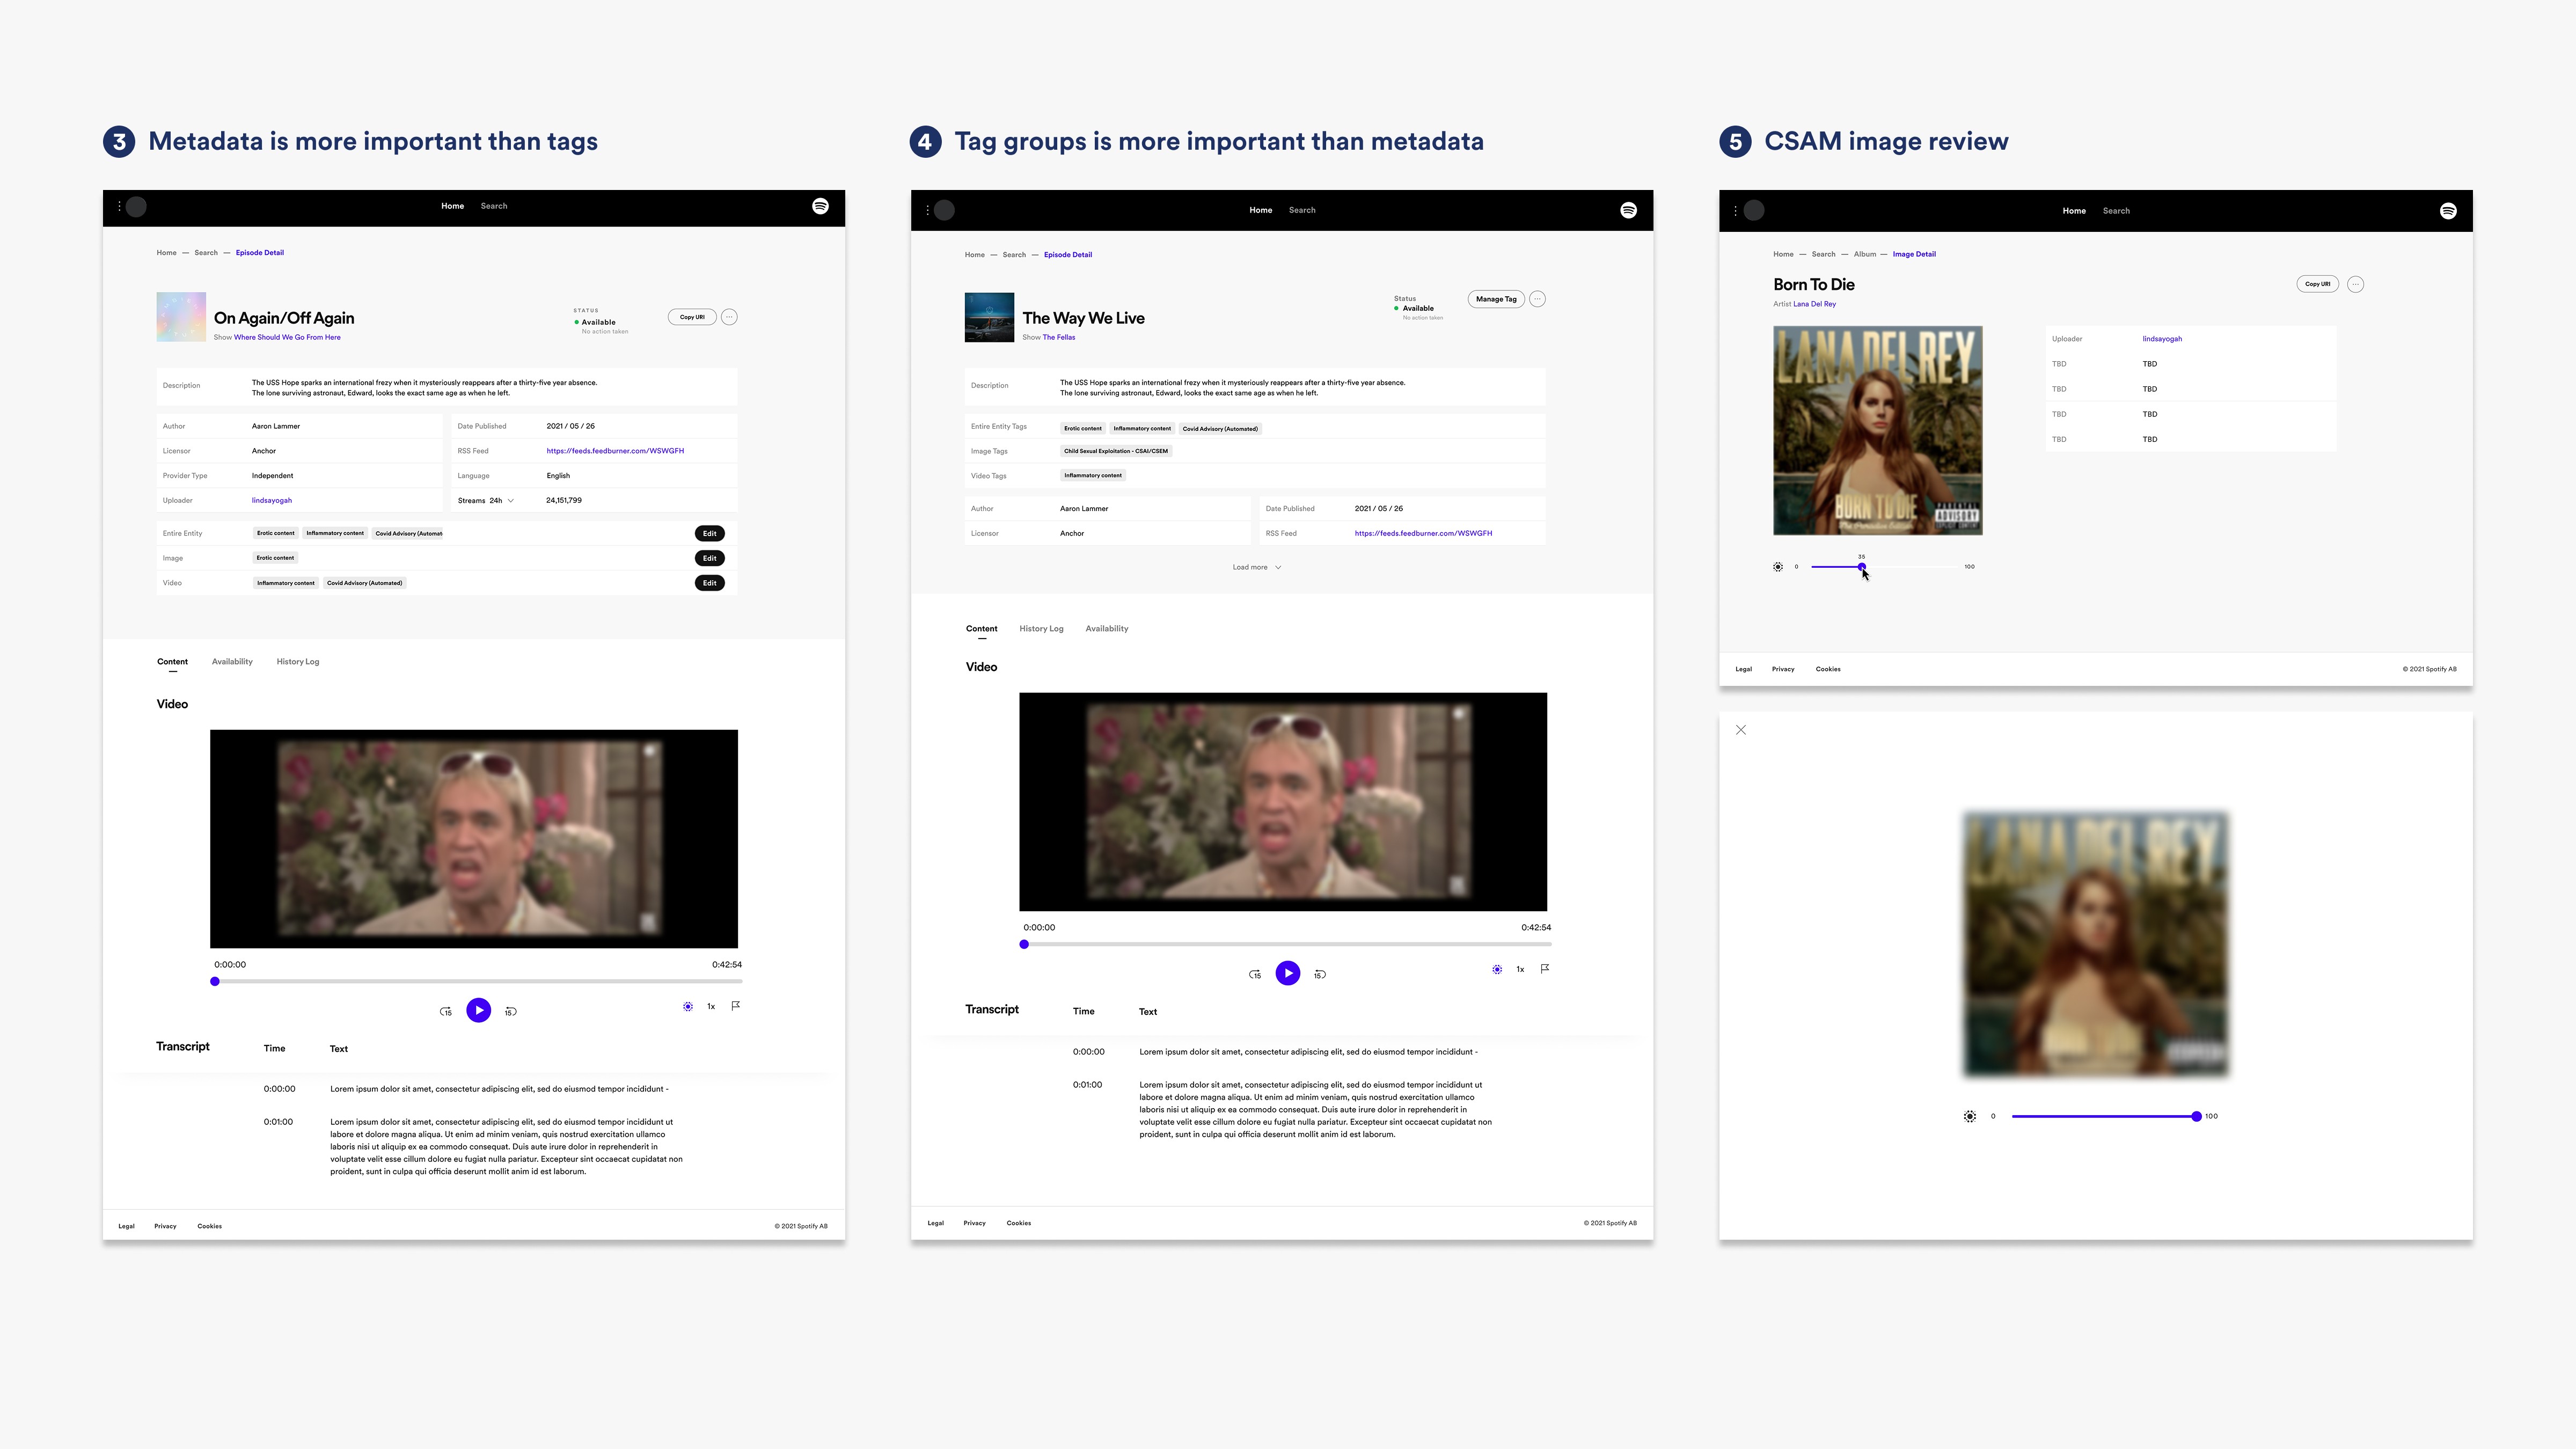Viewport: 2576px width, 1449px height.
Task: Close the enlarged blurred image view
Action: (1741, 730)
